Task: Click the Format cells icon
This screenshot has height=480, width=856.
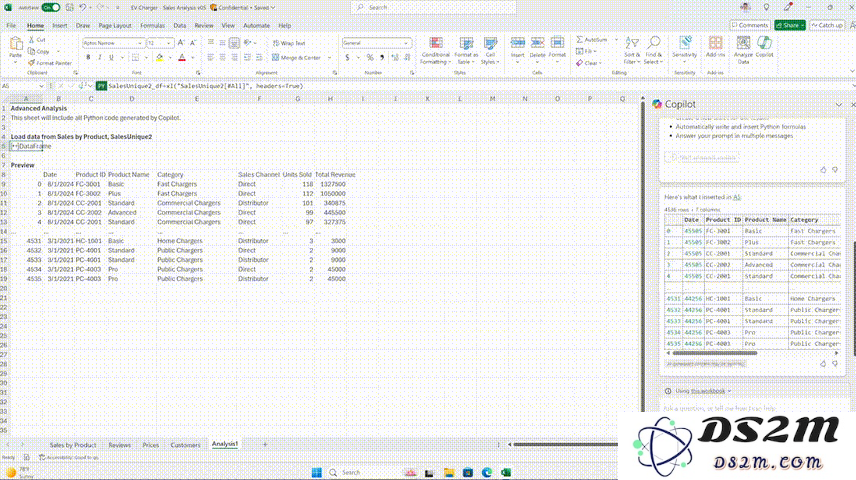Action: [x=557, y=43]
